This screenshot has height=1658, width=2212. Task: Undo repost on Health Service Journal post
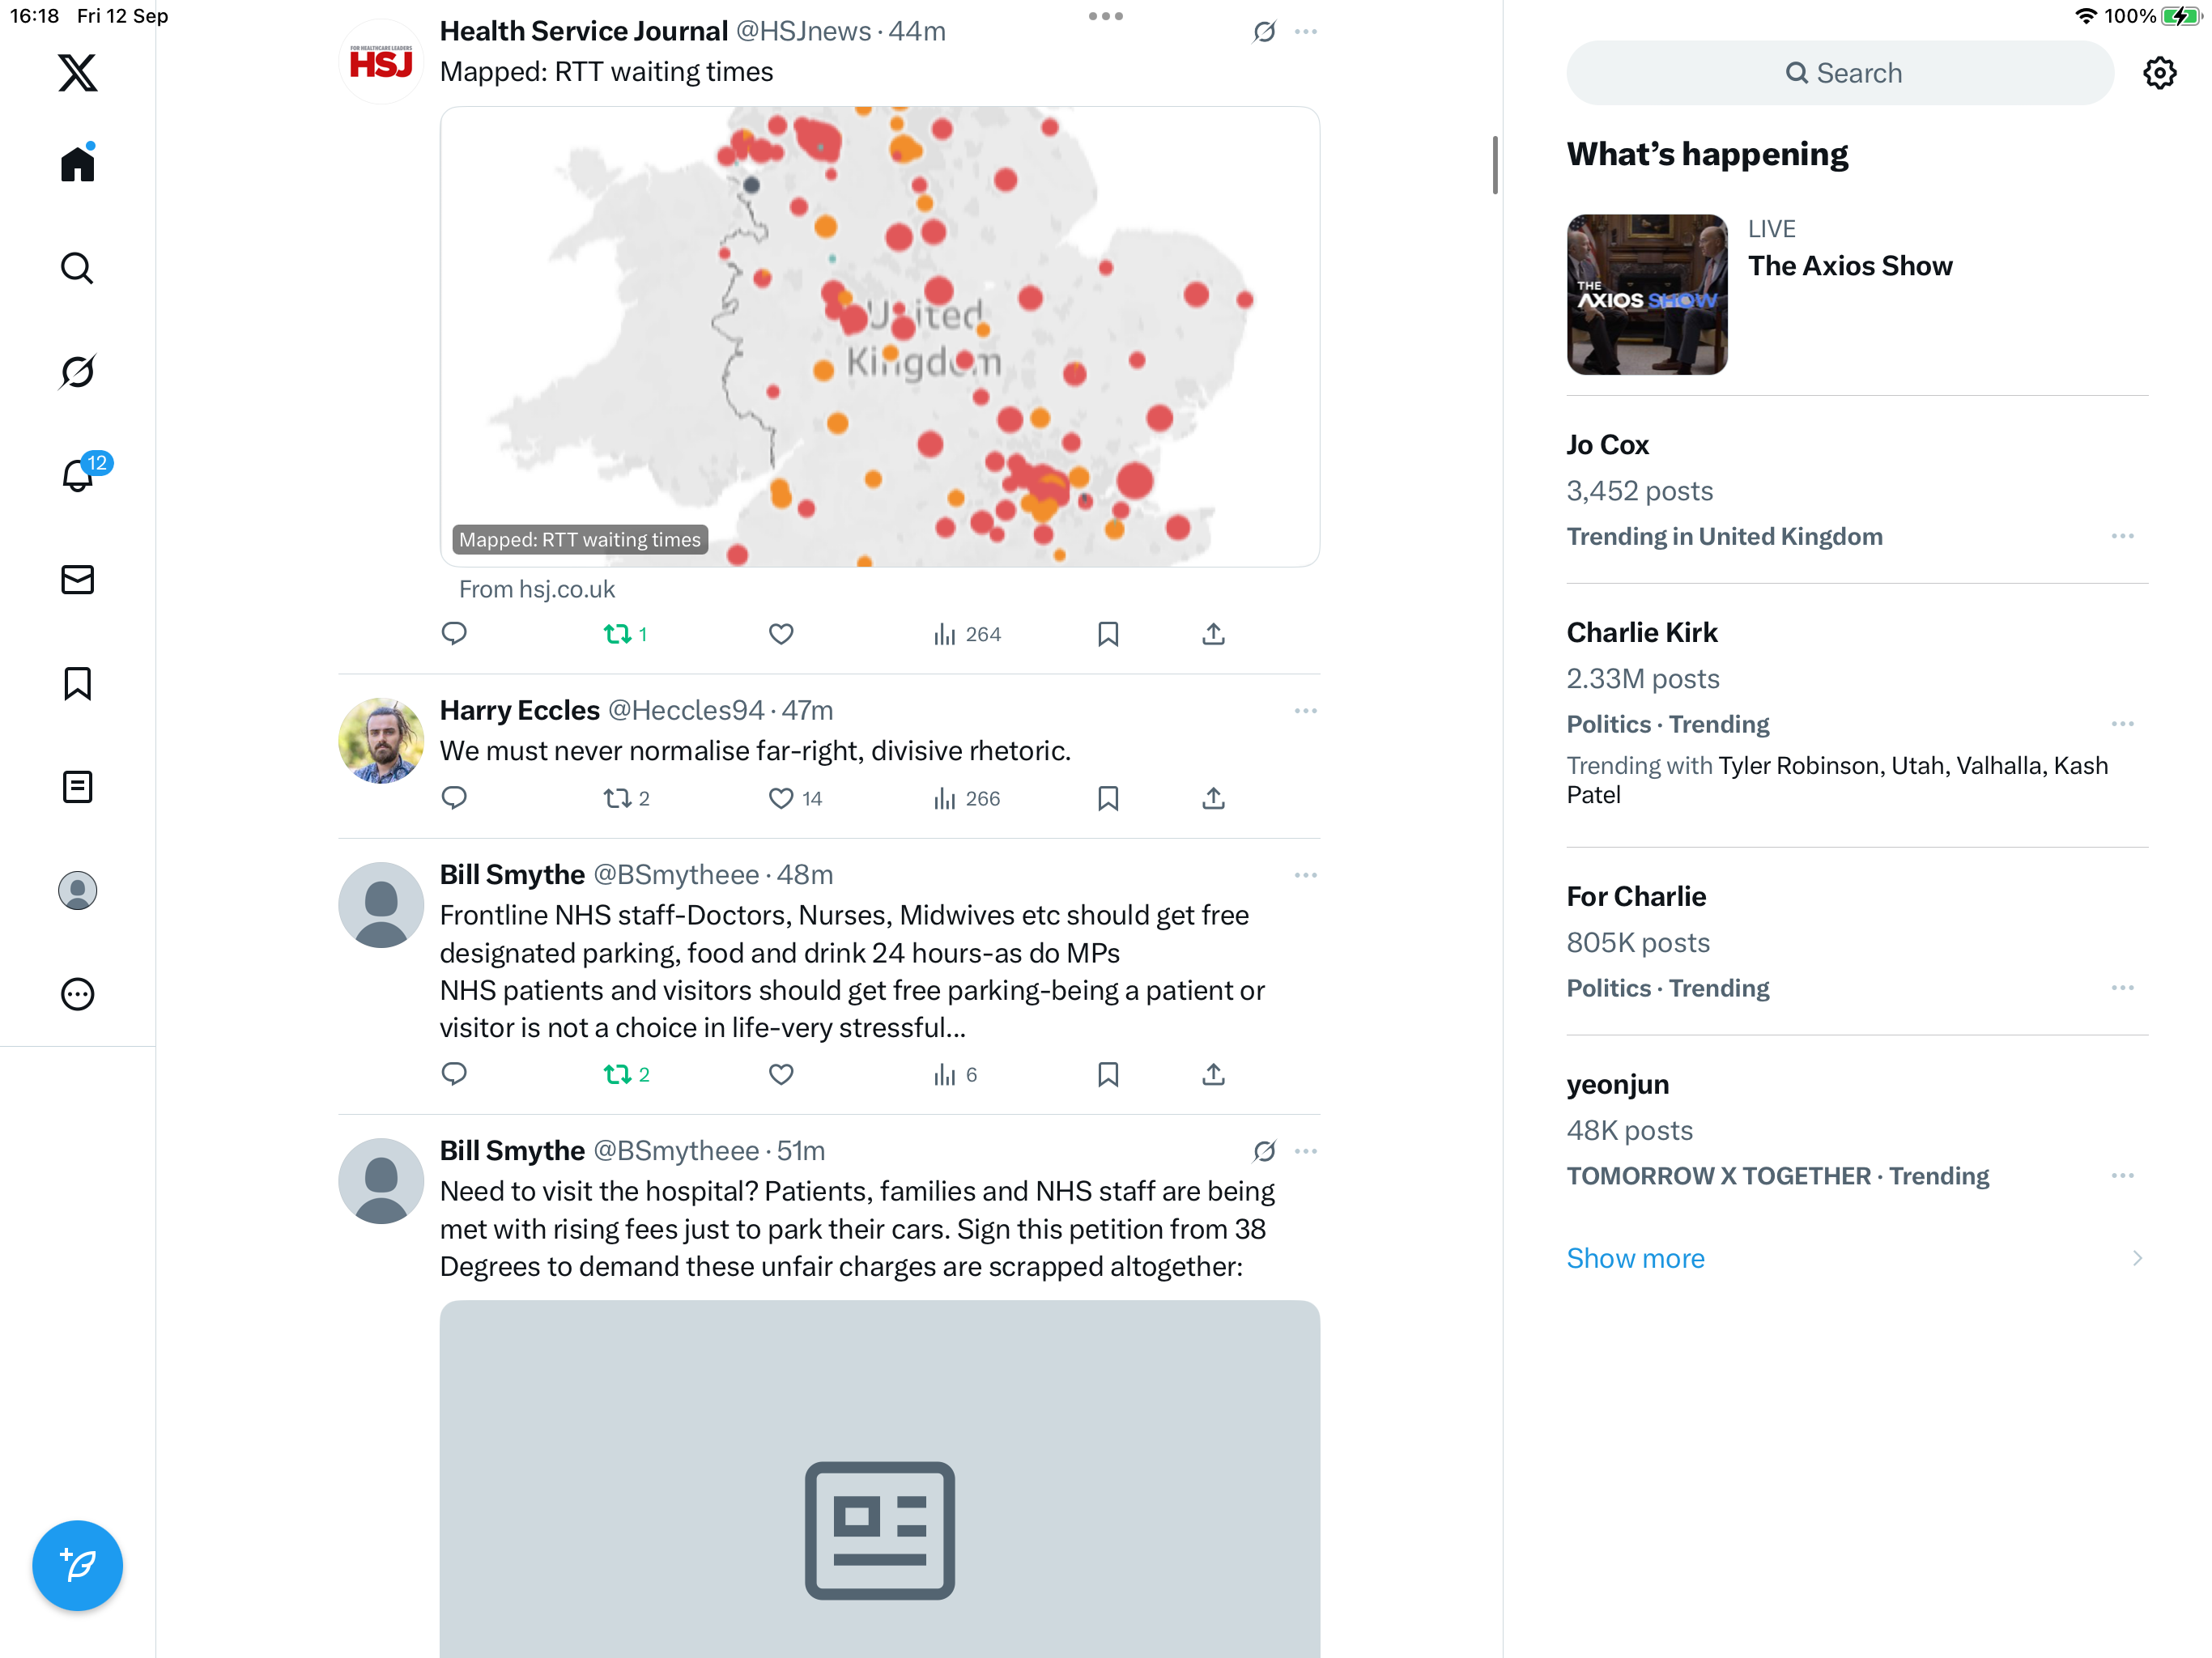[x=617, y=634]
